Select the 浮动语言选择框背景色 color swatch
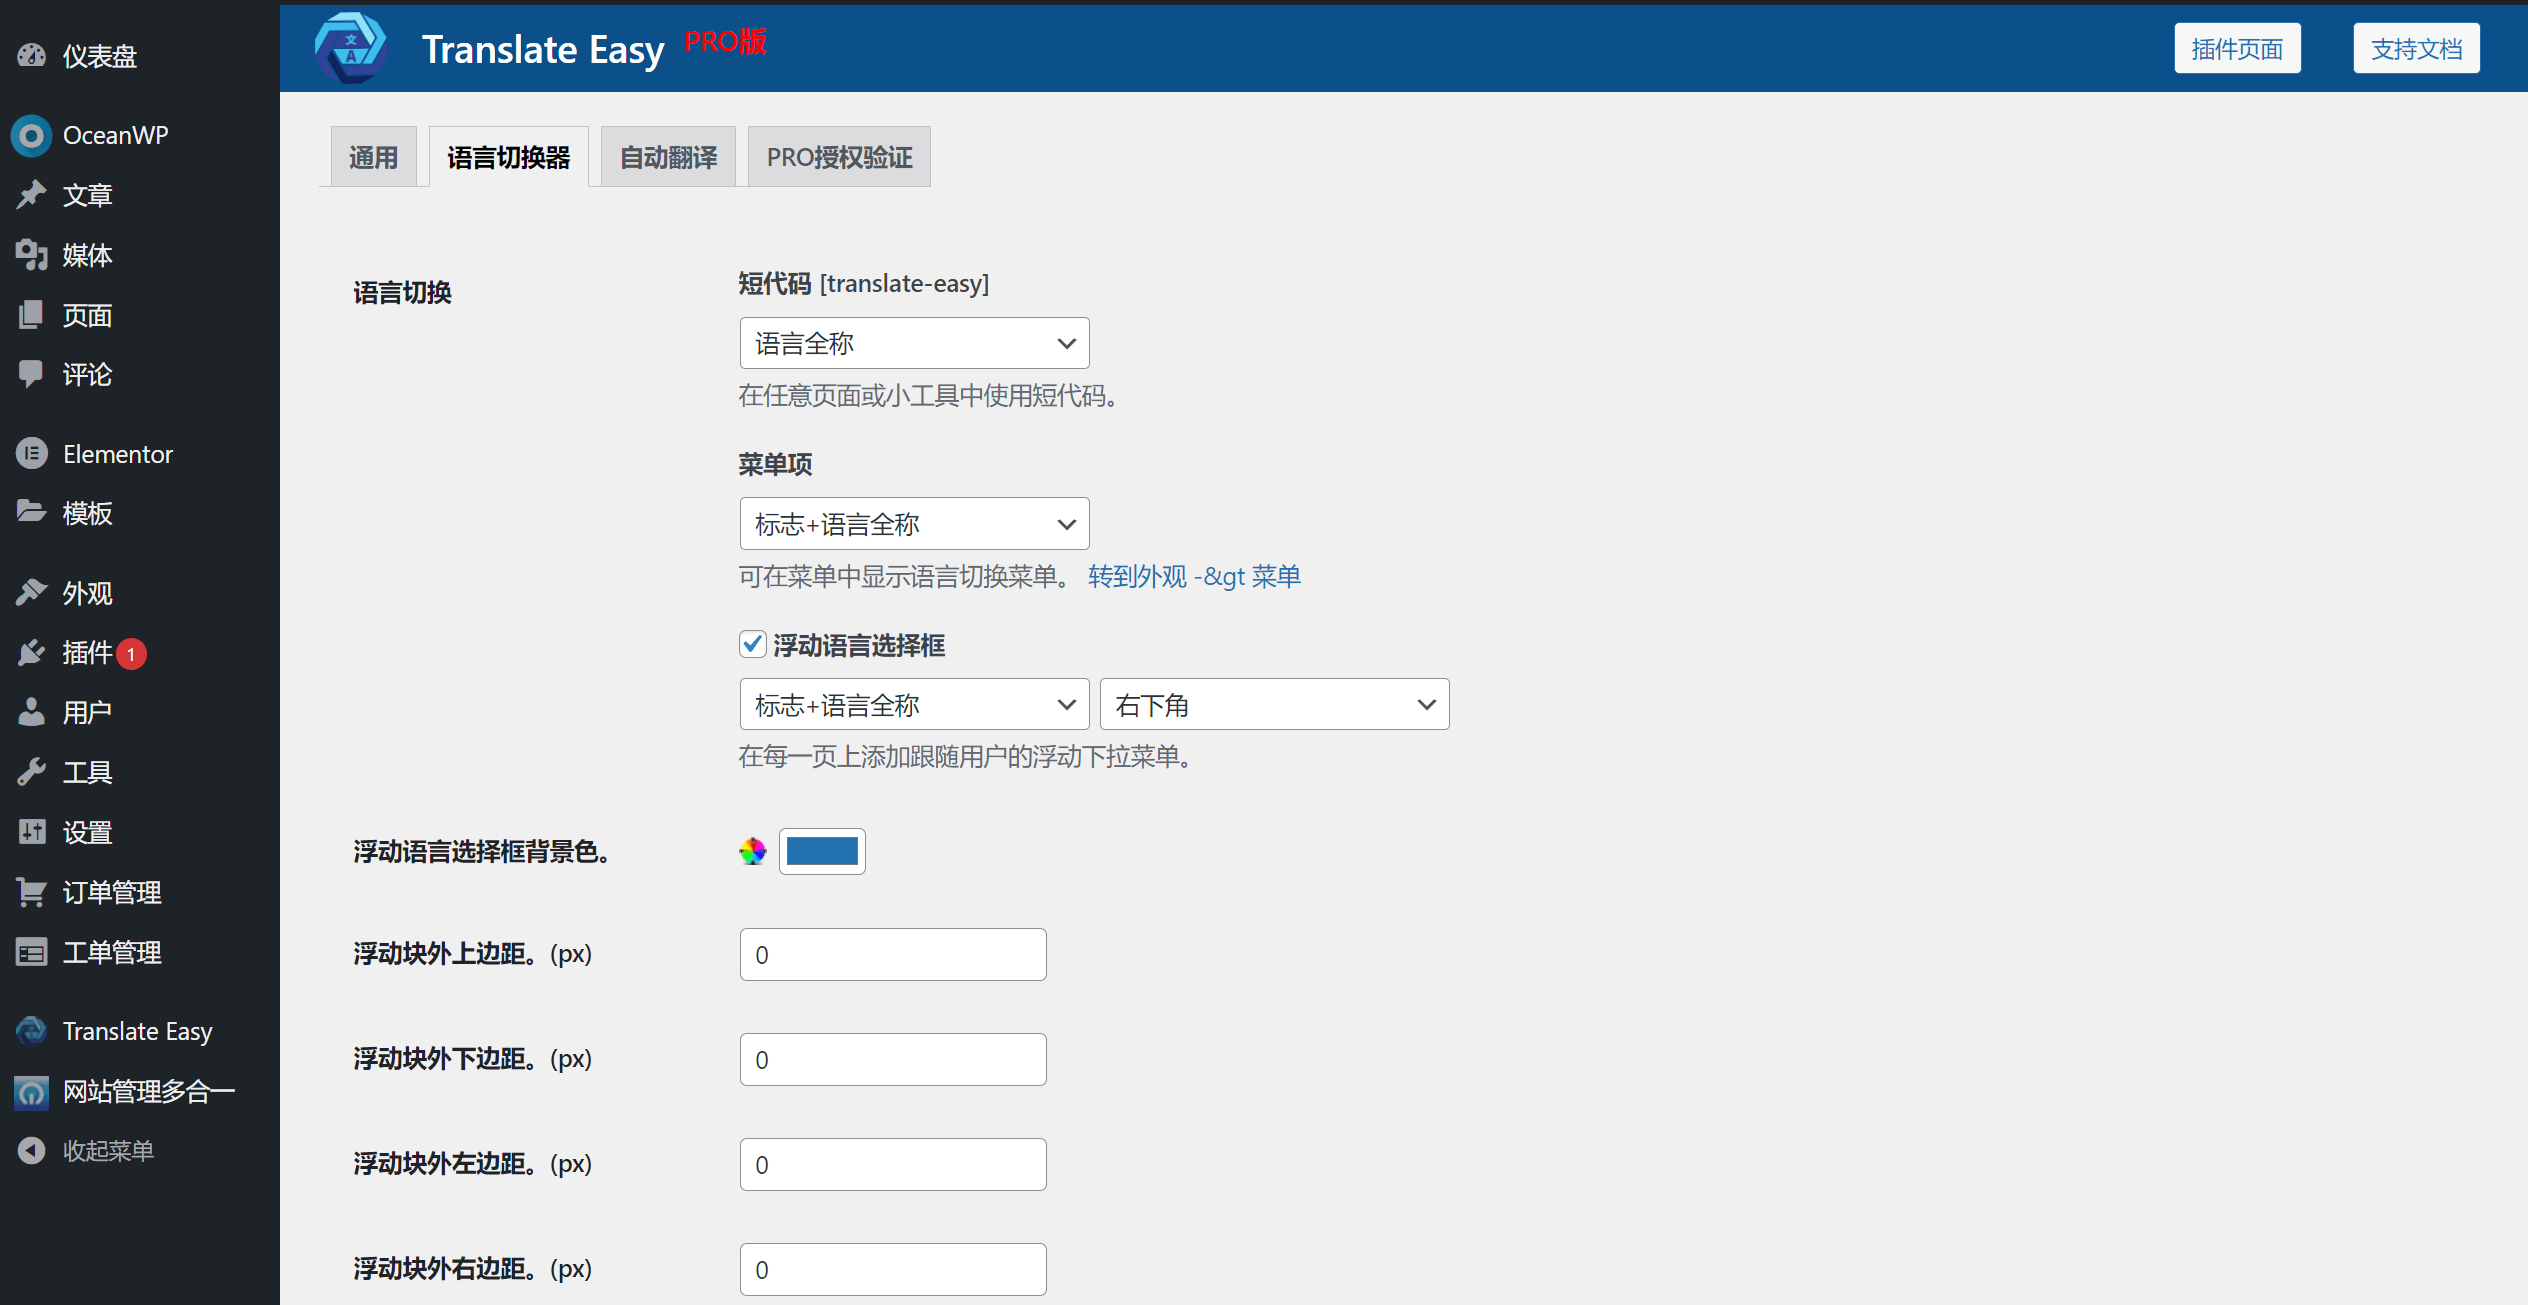This screenshot has height=1305, width=2528. coord(822,851)
